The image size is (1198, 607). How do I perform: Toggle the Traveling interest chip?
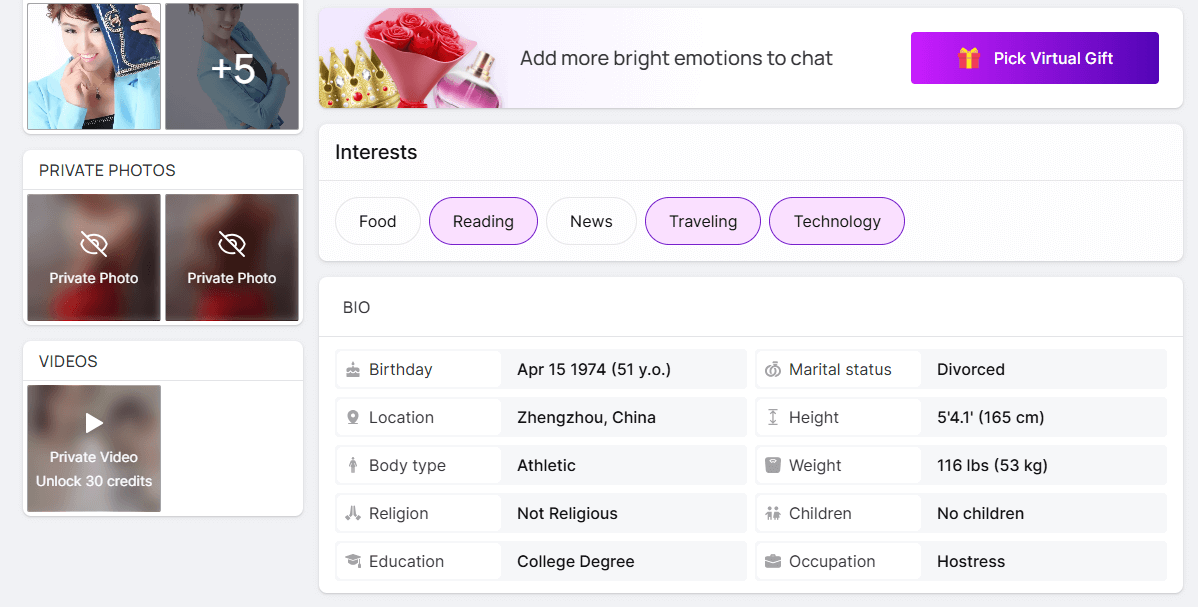[x=703, y=221]
